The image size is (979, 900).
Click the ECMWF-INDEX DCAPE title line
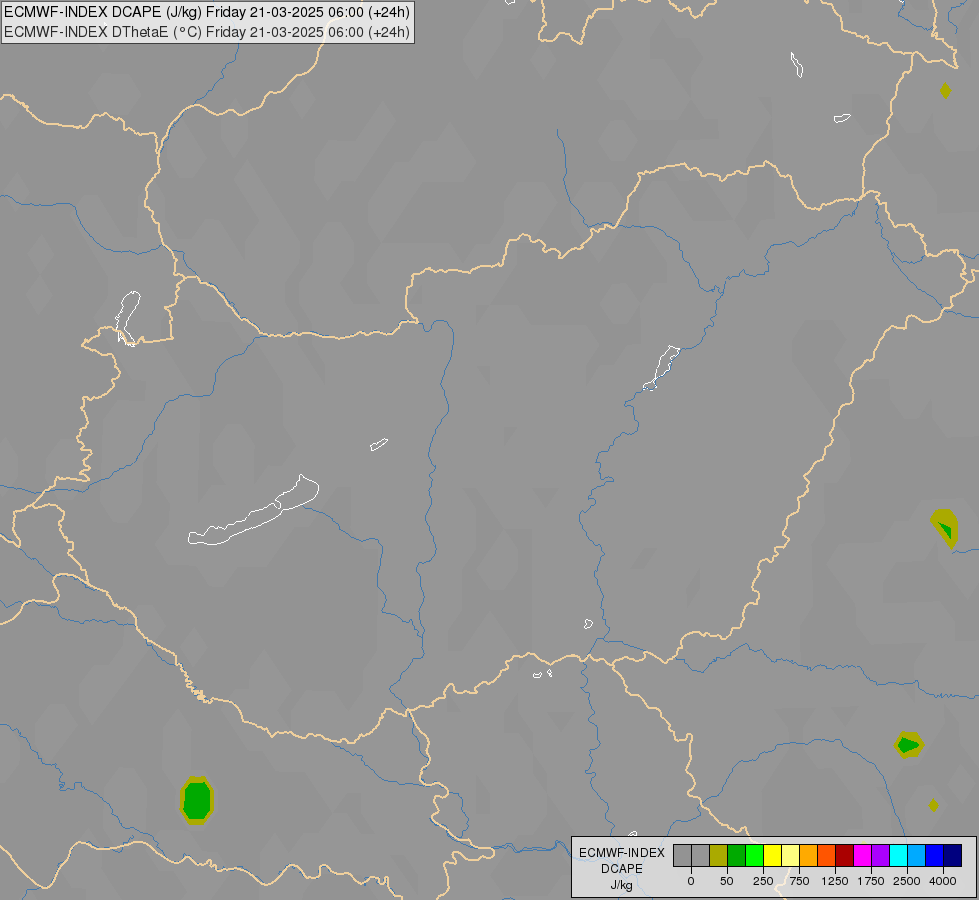pos(207,12)
